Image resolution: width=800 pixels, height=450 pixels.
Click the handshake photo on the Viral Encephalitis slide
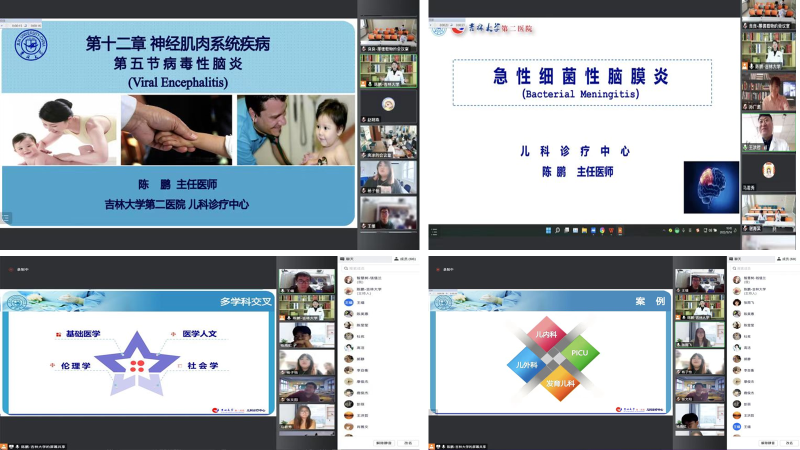(178, 130)
